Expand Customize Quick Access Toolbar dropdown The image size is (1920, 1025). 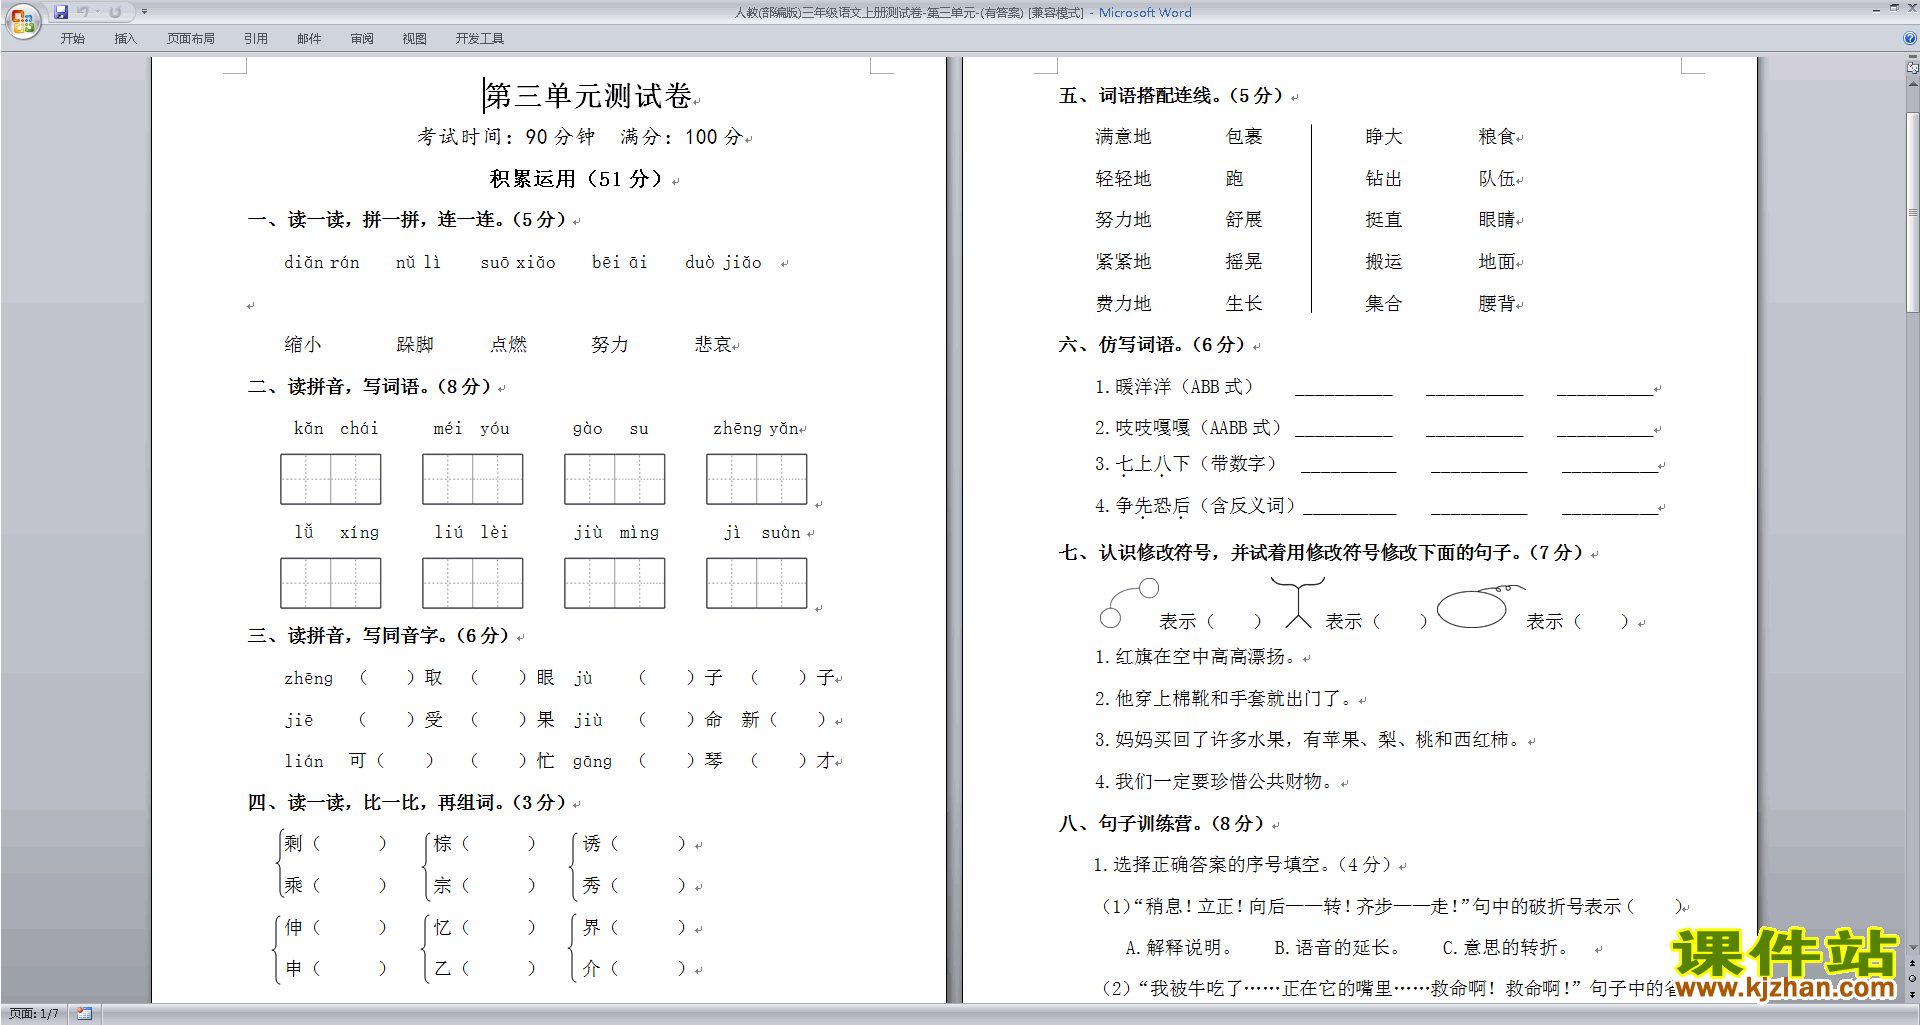point(144,12)
